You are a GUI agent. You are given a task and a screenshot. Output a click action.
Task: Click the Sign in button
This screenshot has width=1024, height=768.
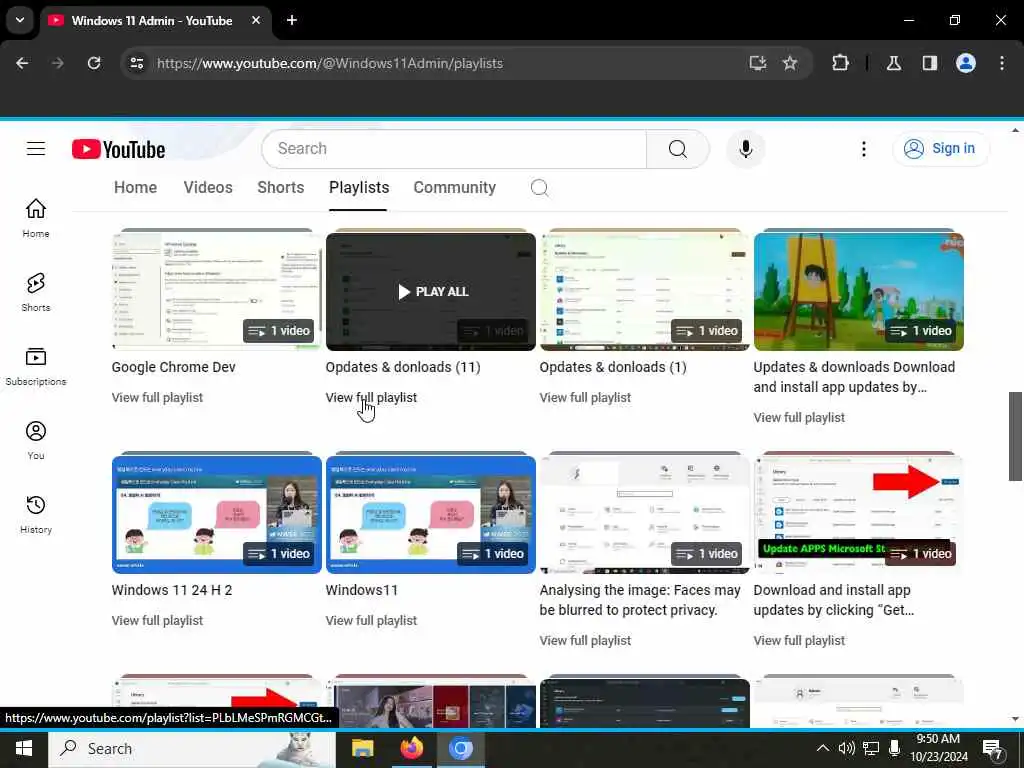tap(940, 149)
